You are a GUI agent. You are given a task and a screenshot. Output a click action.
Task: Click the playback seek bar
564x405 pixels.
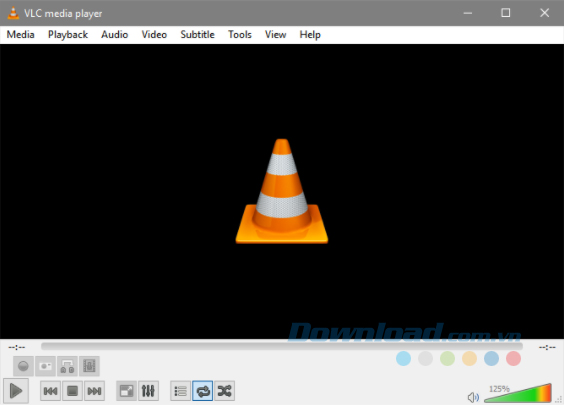pos(282,346)
